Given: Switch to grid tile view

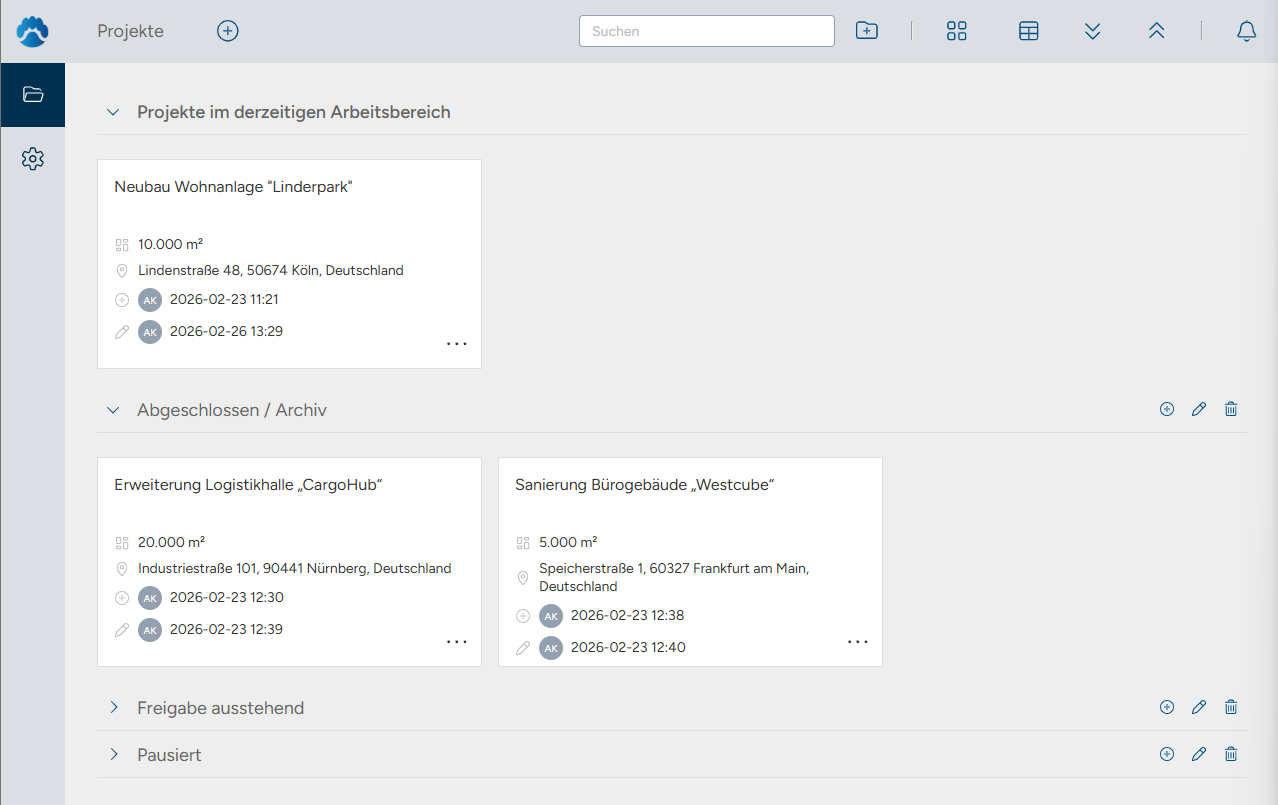Looking at the screenshot, I should click(957, 31).
